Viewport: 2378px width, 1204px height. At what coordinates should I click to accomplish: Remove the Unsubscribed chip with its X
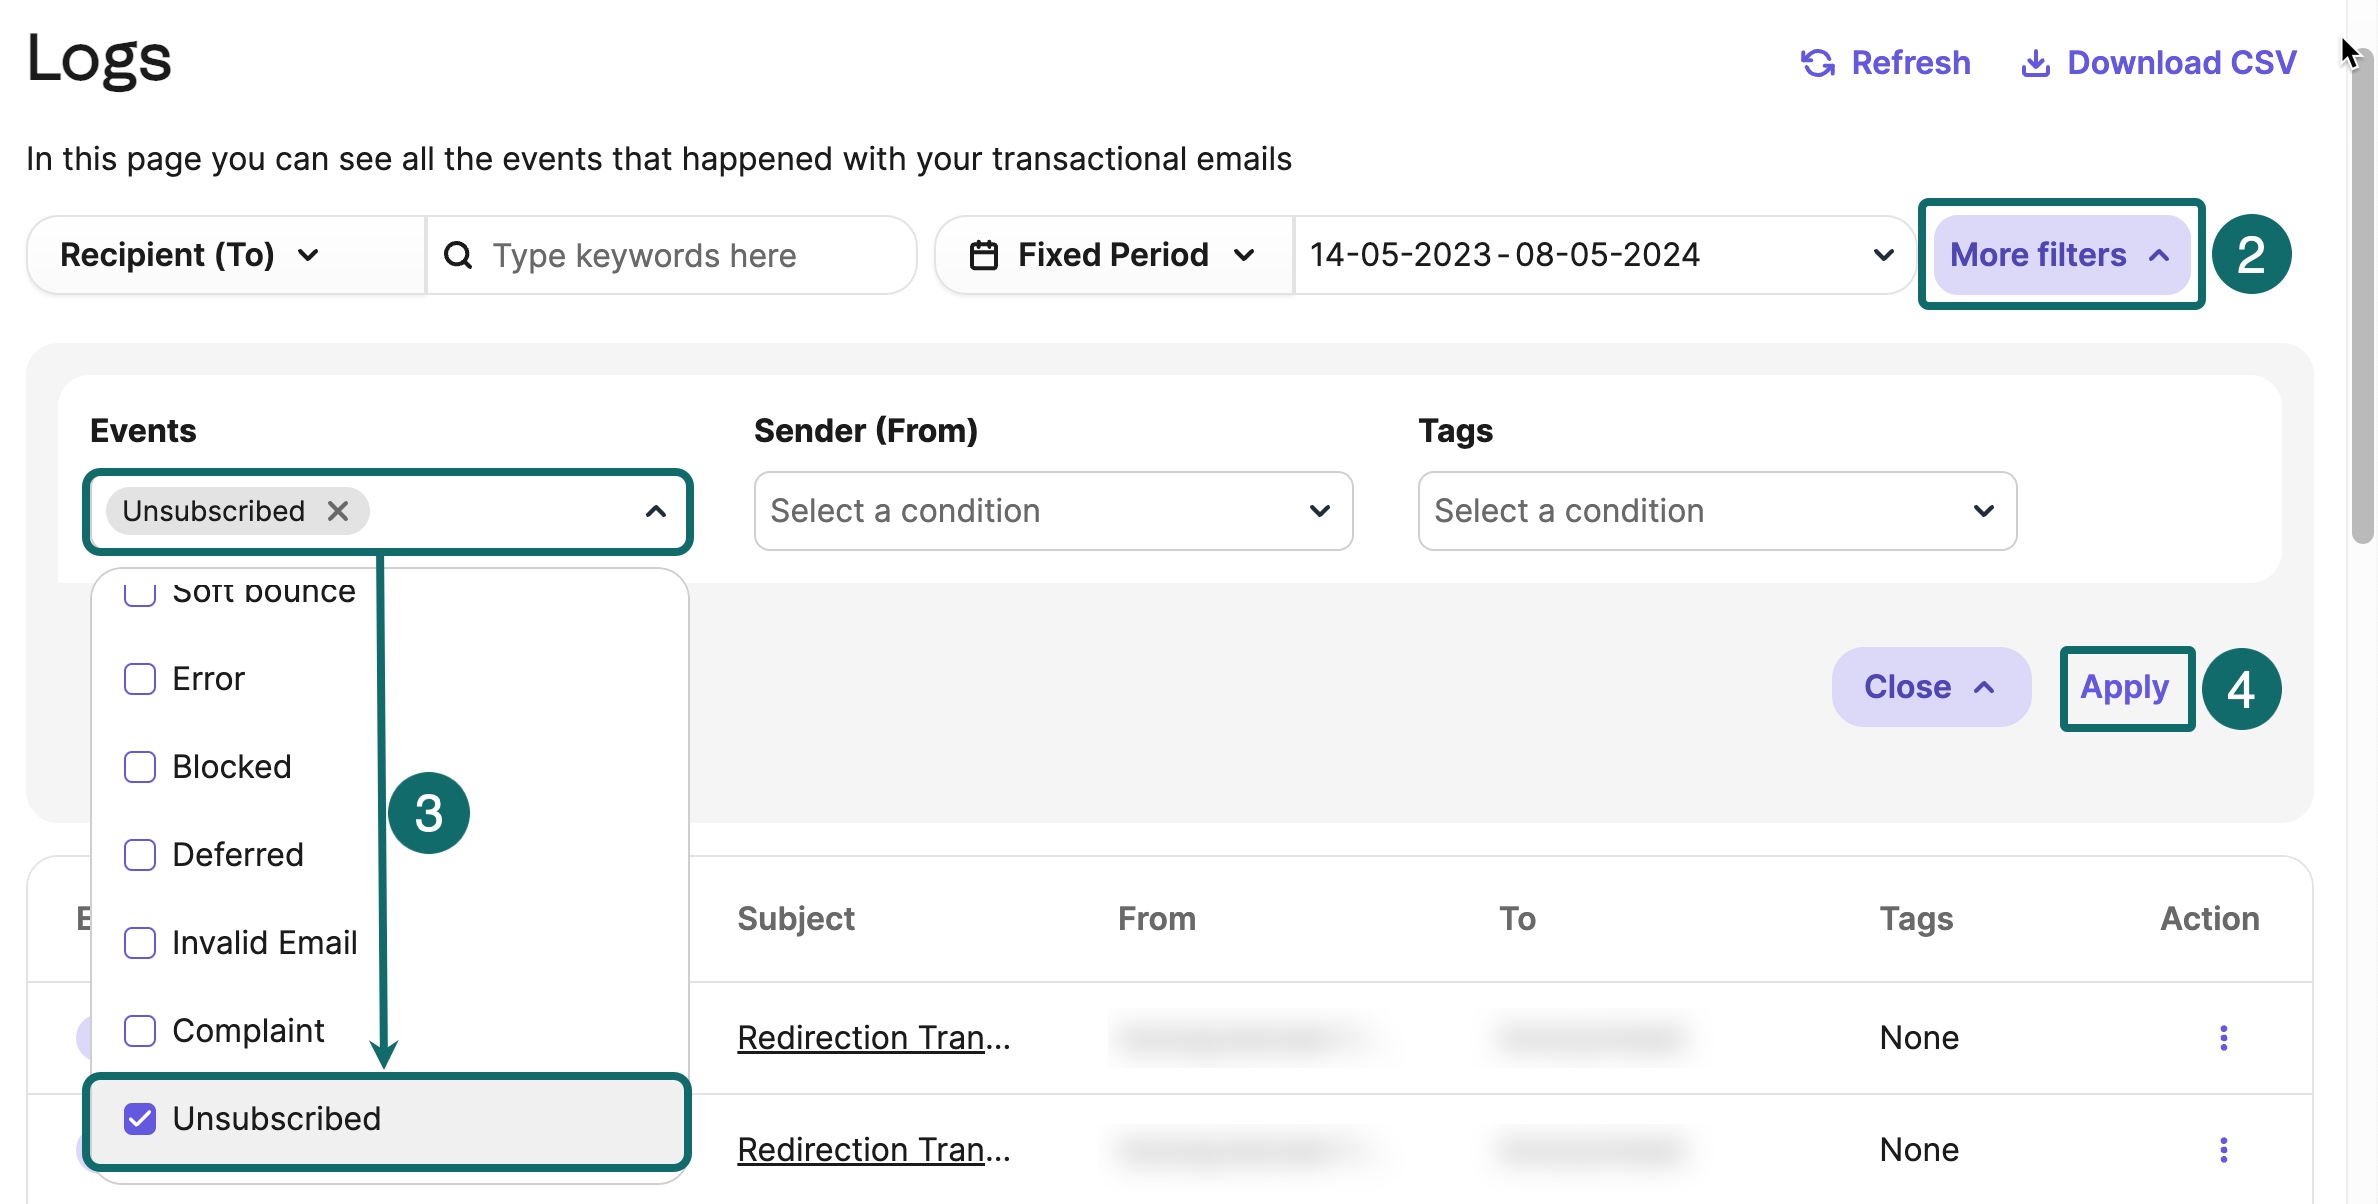pos(338,511)
